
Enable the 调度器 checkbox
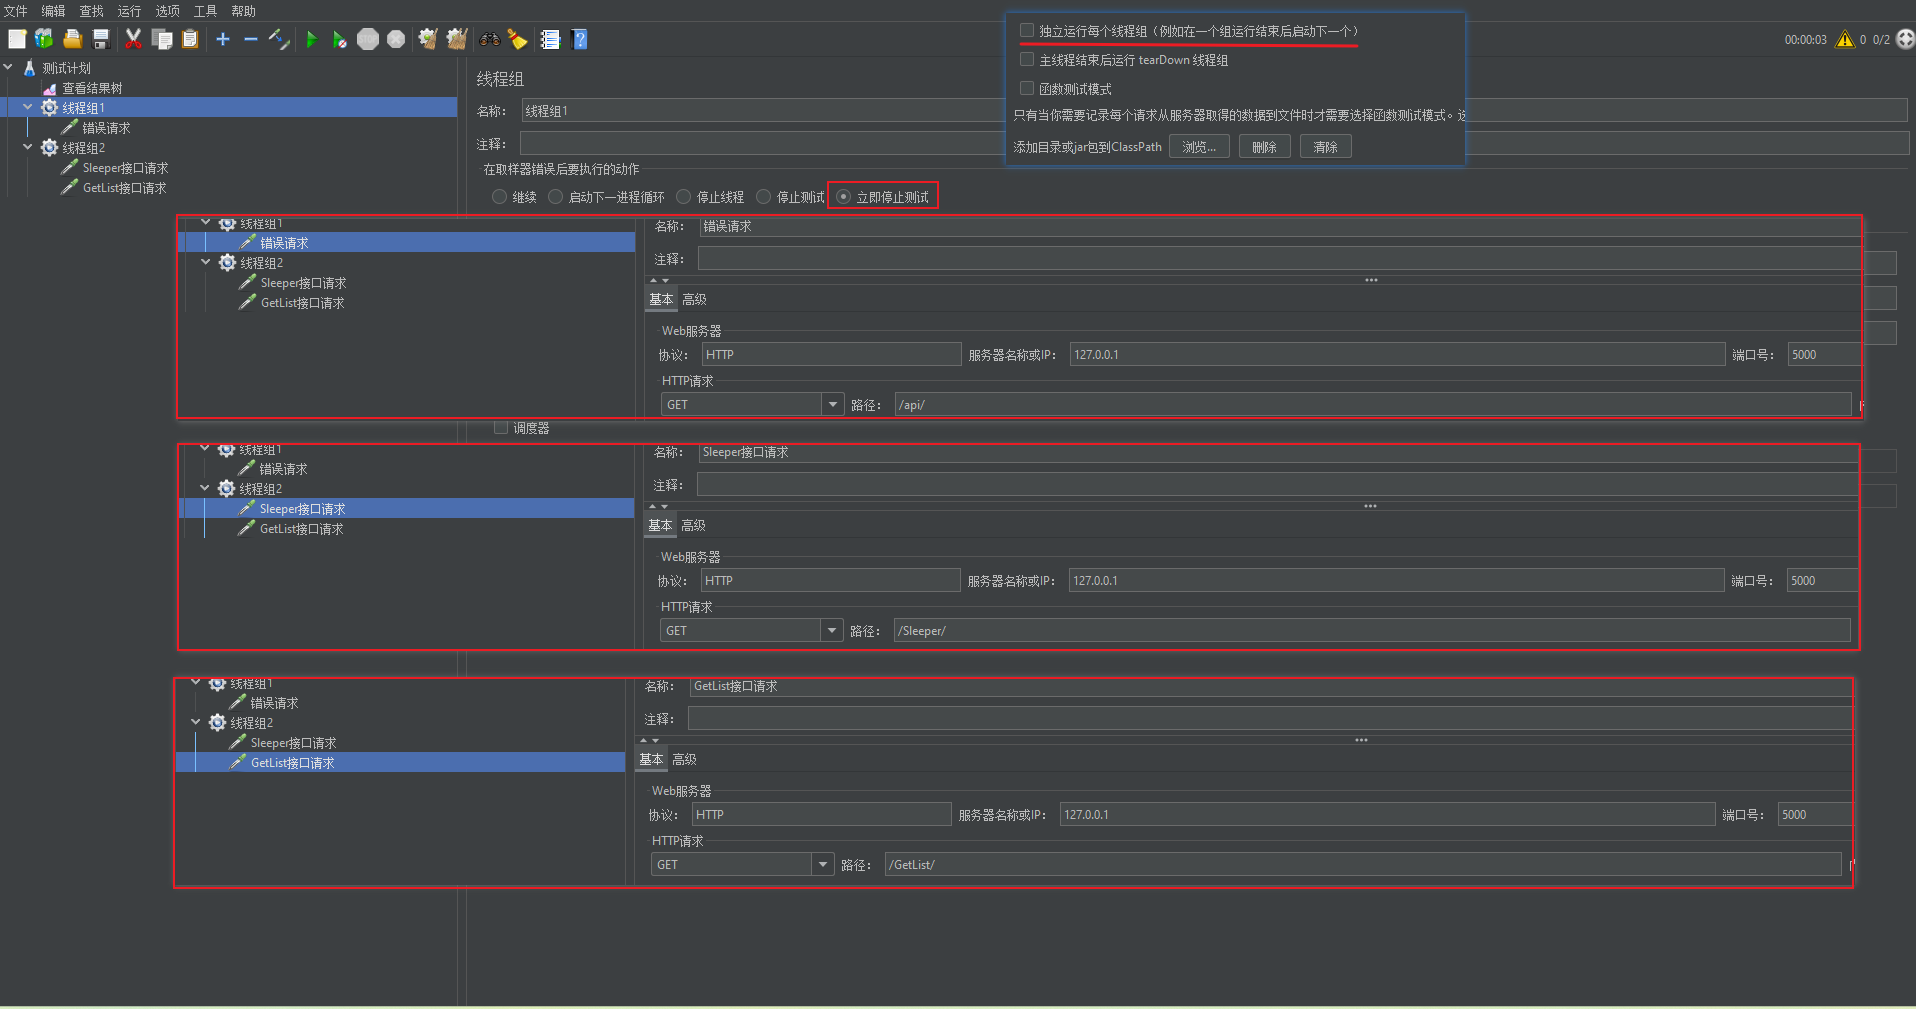[x=501, y=428]
